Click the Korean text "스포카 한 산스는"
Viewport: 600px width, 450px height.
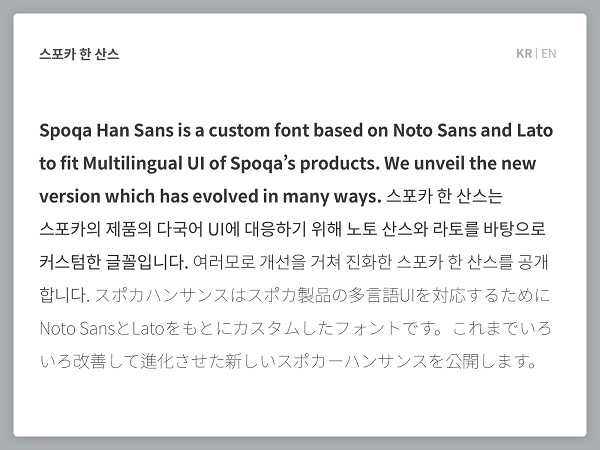(x=444, y=196)
